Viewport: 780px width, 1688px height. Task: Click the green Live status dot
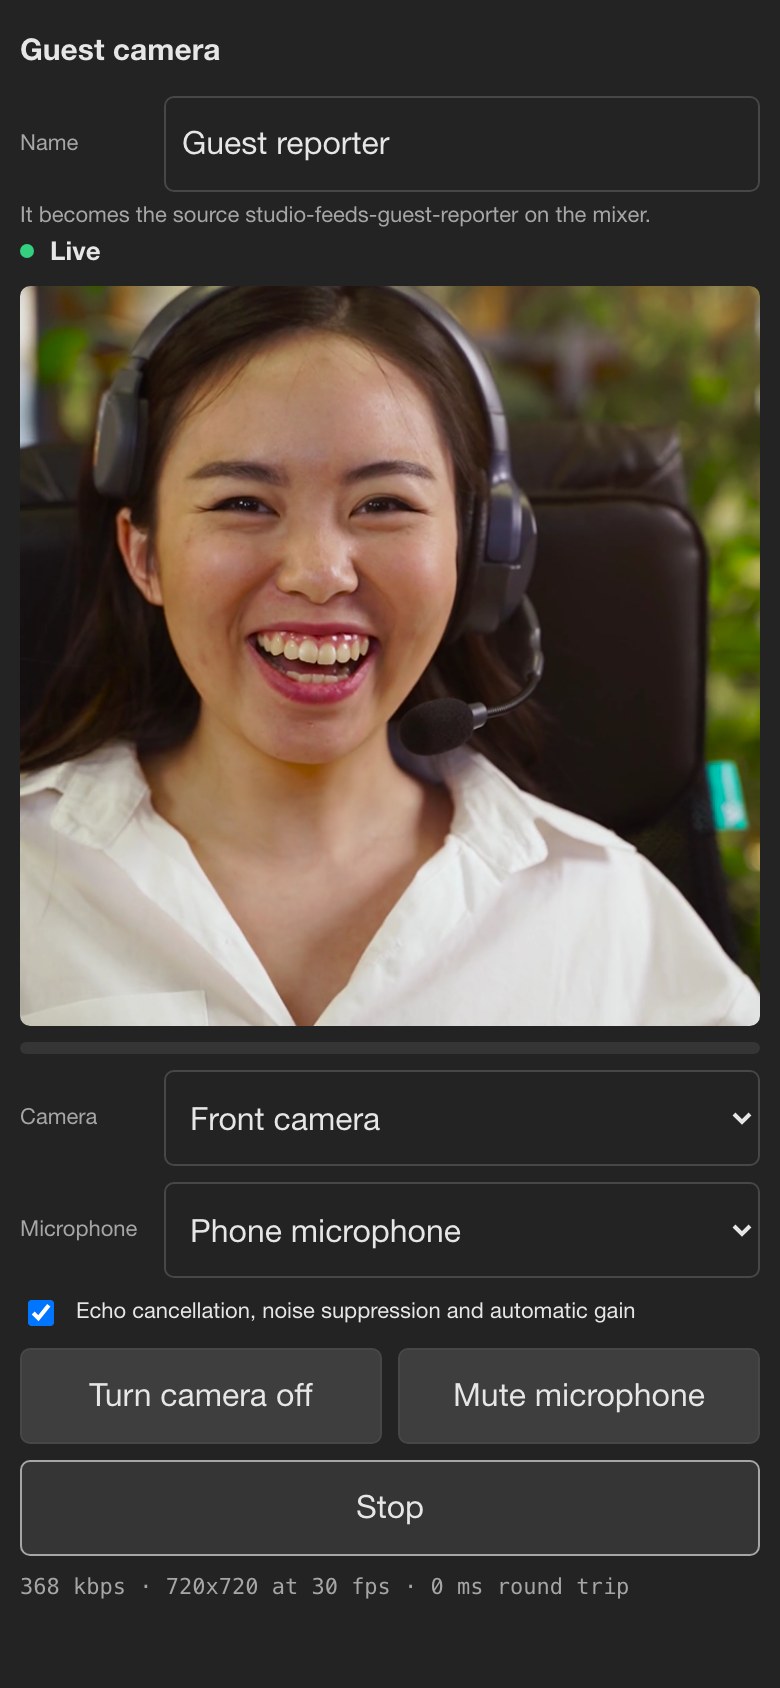27,251
